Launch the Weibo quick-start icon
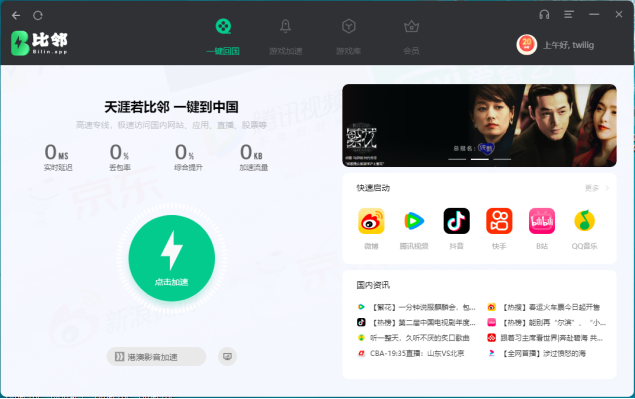635x399 pixels. (x=371, y=221)
